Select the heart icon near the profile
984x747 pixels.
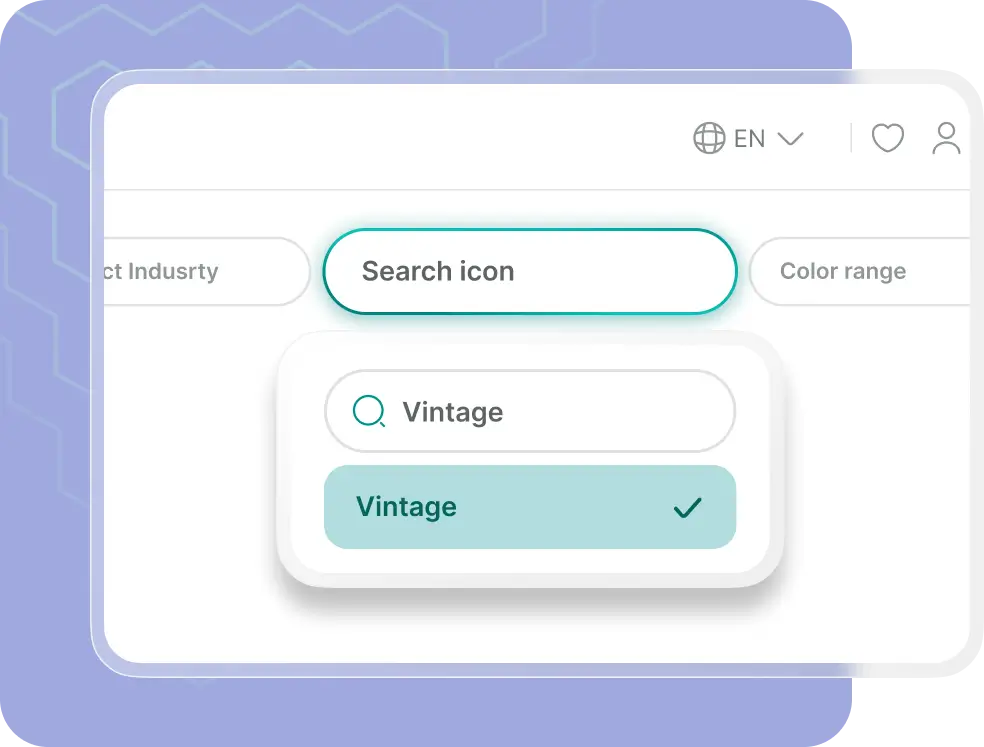coord(888,139)
